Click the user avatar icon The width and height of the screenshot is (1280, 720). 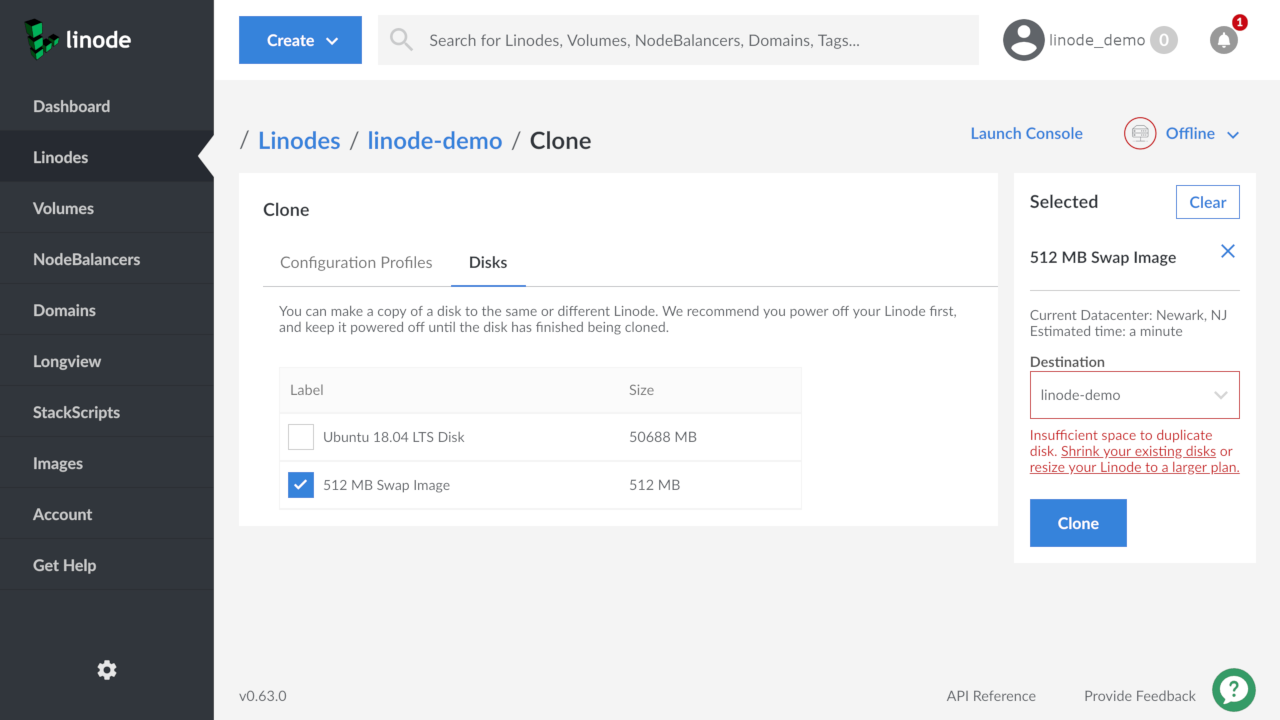click(1023, 40)
